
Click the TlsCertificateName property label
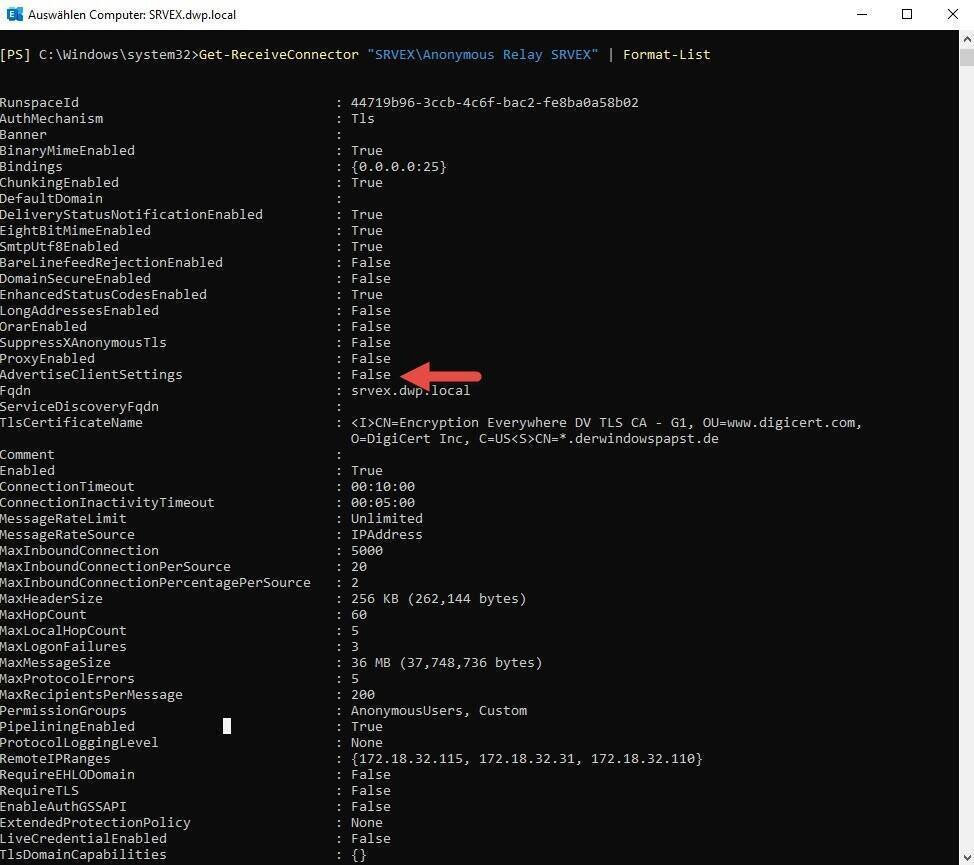[x=71, y=422]
